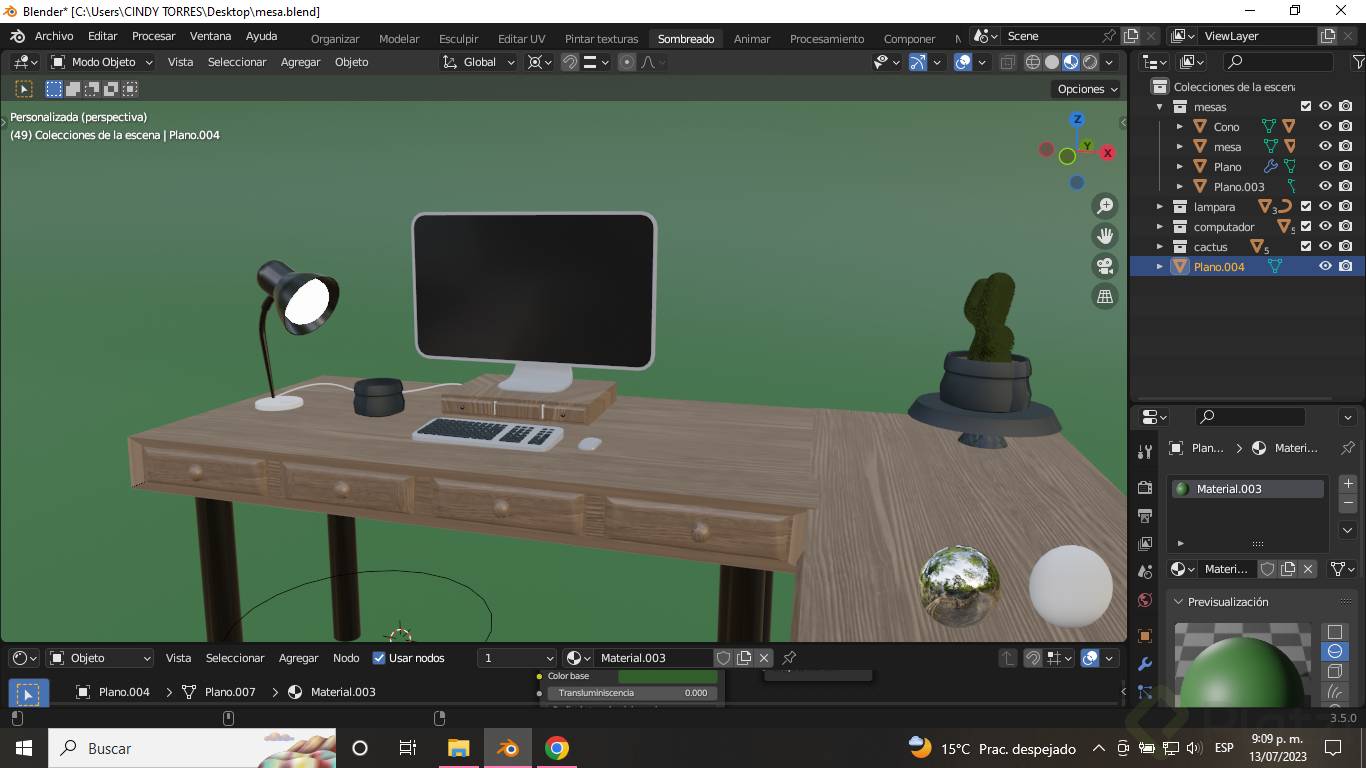Open the Render properties tab

click(x=1145, y=487)
